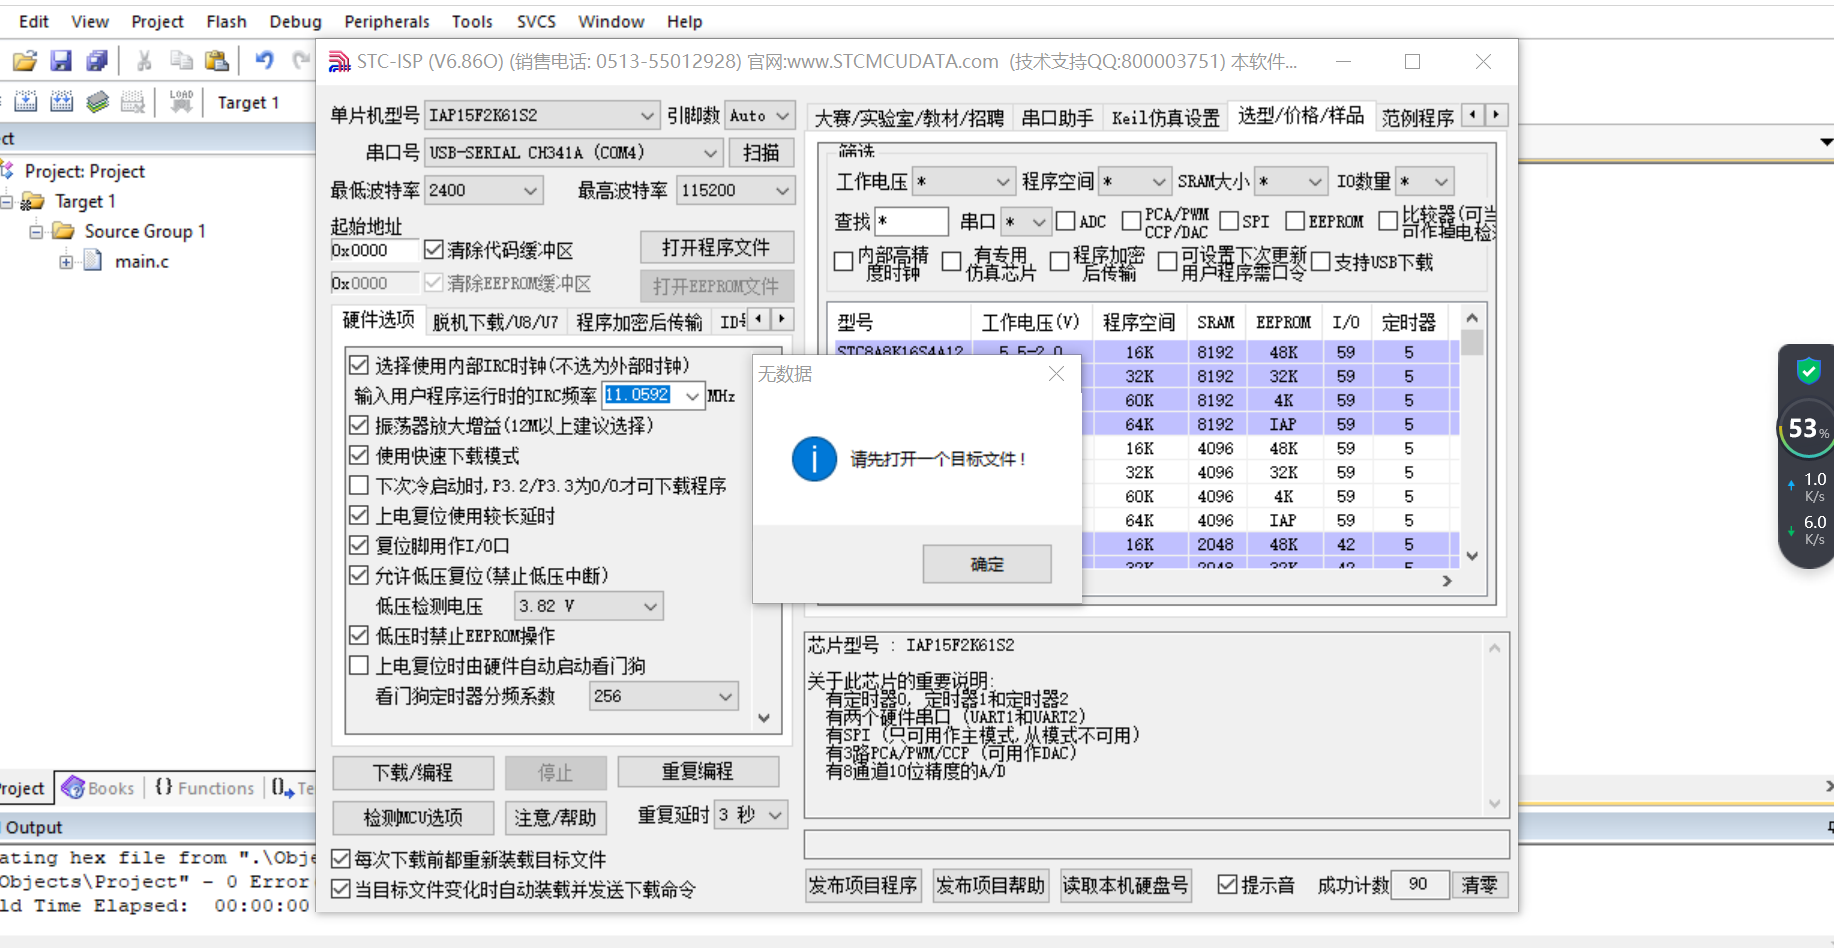Switch to the 脱机下载/U8/U7 tab

tap(495, 322)
